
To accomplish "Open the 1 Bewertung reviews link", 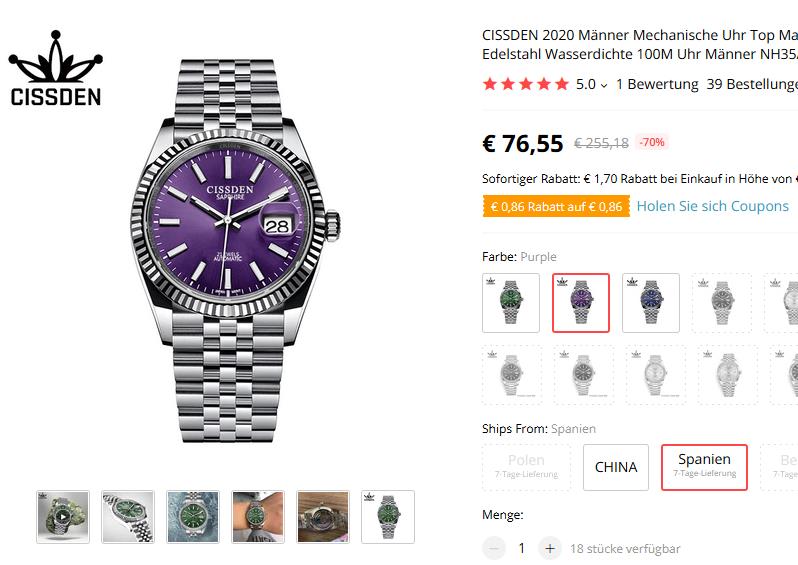I will (x=657, y=84).
